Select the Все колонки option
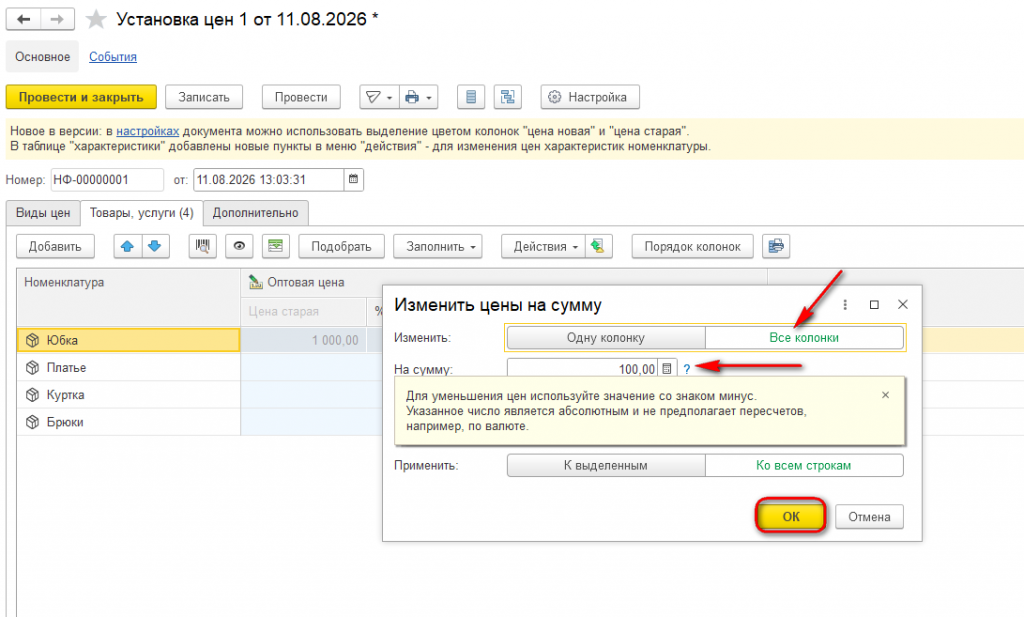 click(804, 338)
